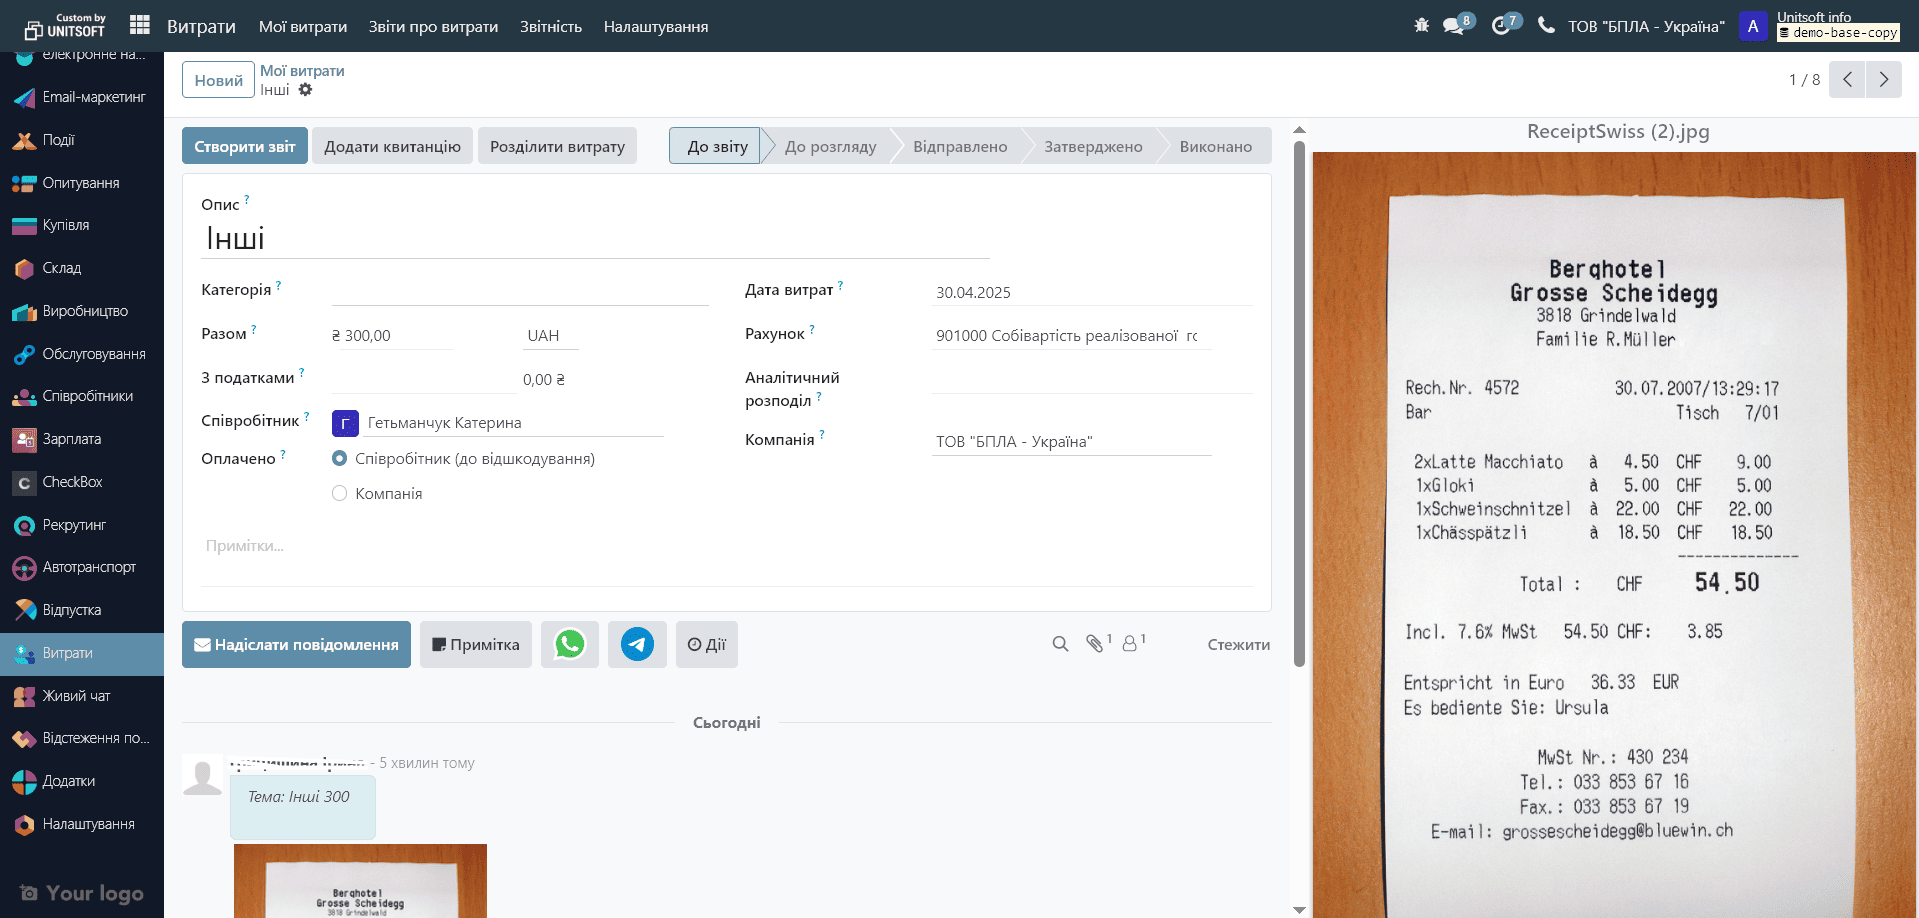
Task: Go to next record with right arrow
Action: pyautogui.click(x=1883, y=80)
